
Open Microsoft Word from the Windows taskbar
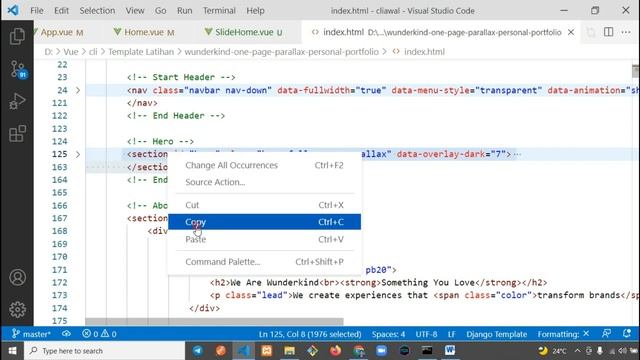pyautogui.click(x=450, y=351)
